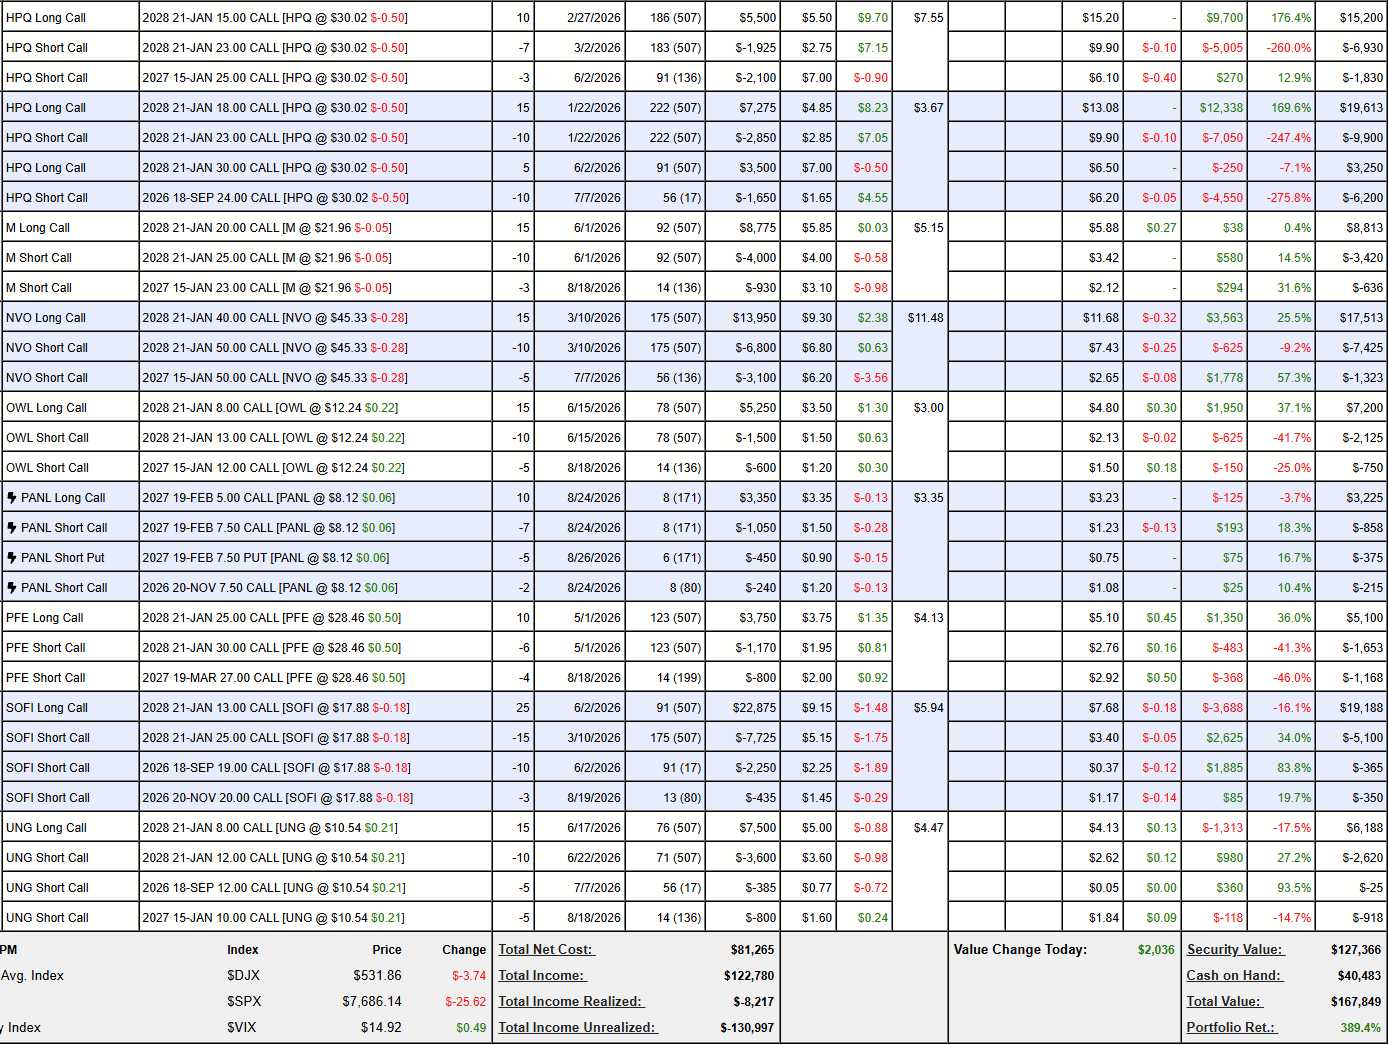Click lightning icon on PANL 20-NOV Short Call row
This screenshot has width=1388, height=1045.
coord(11,588)
